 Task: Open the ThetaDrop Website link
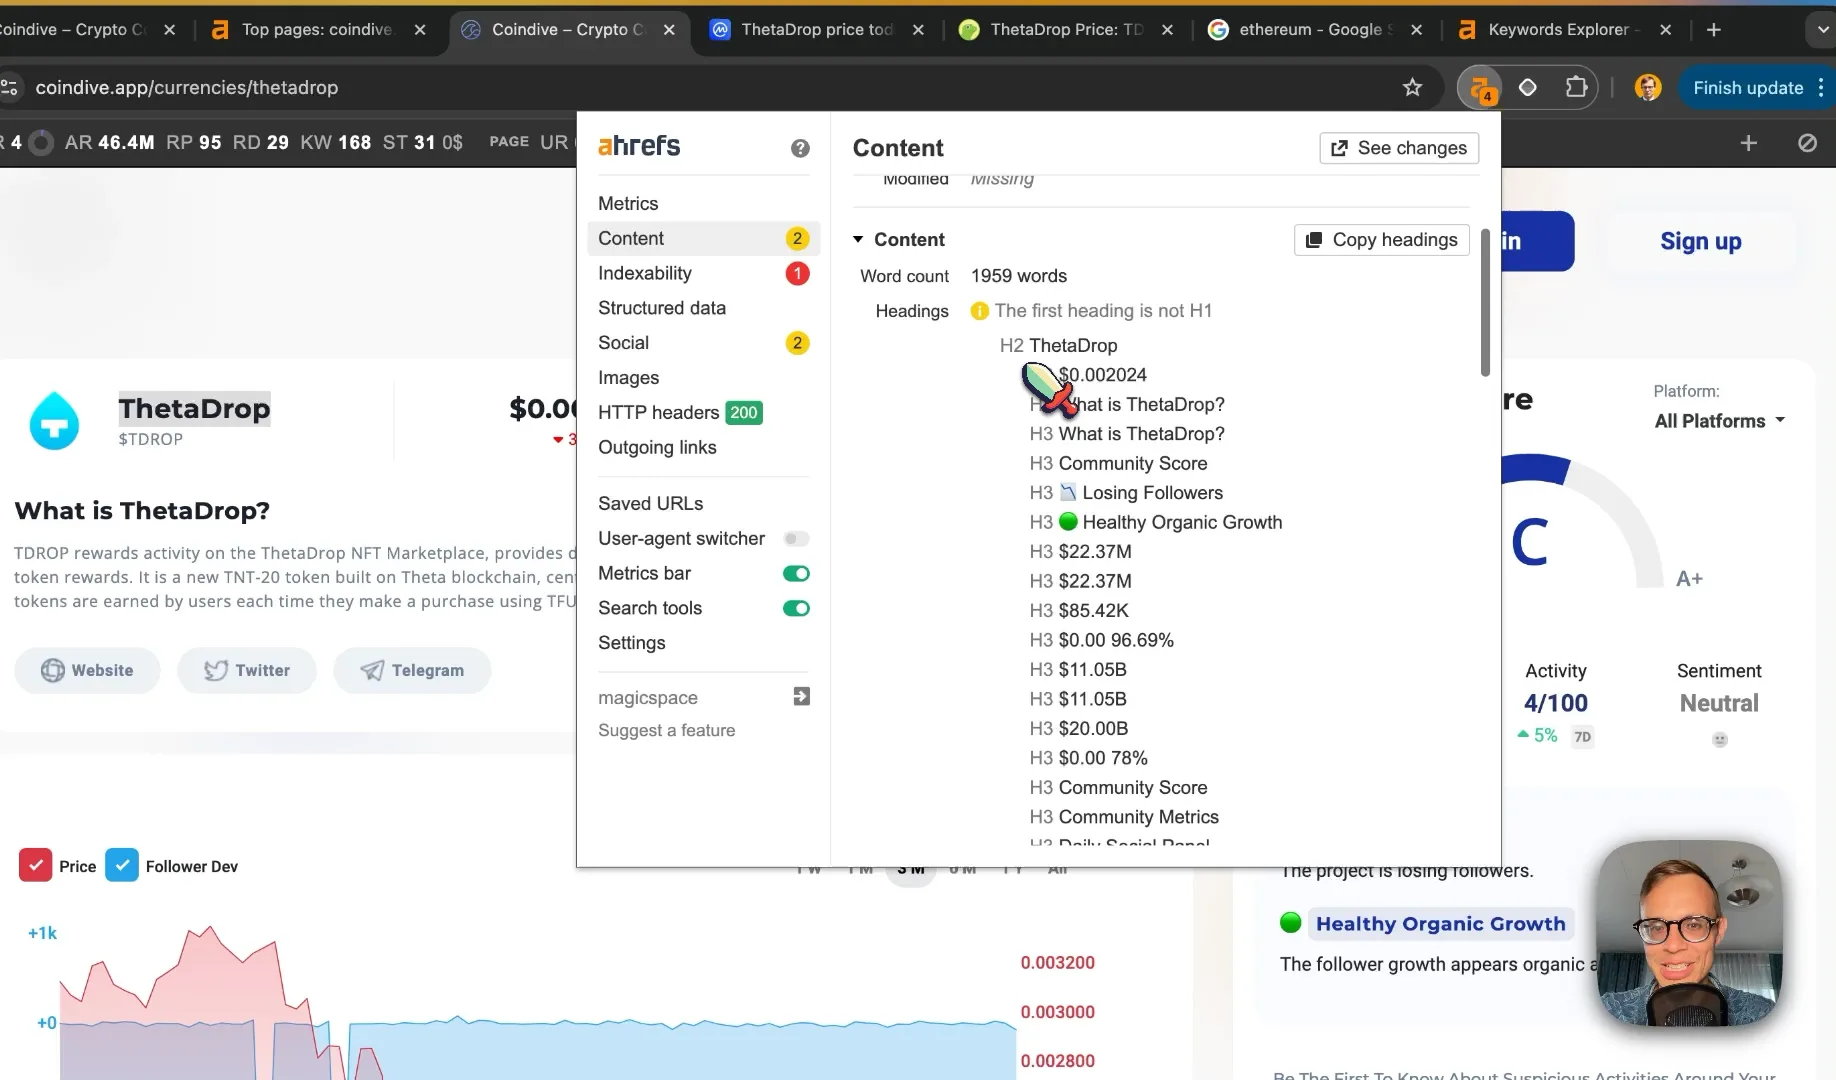(87, 670)
